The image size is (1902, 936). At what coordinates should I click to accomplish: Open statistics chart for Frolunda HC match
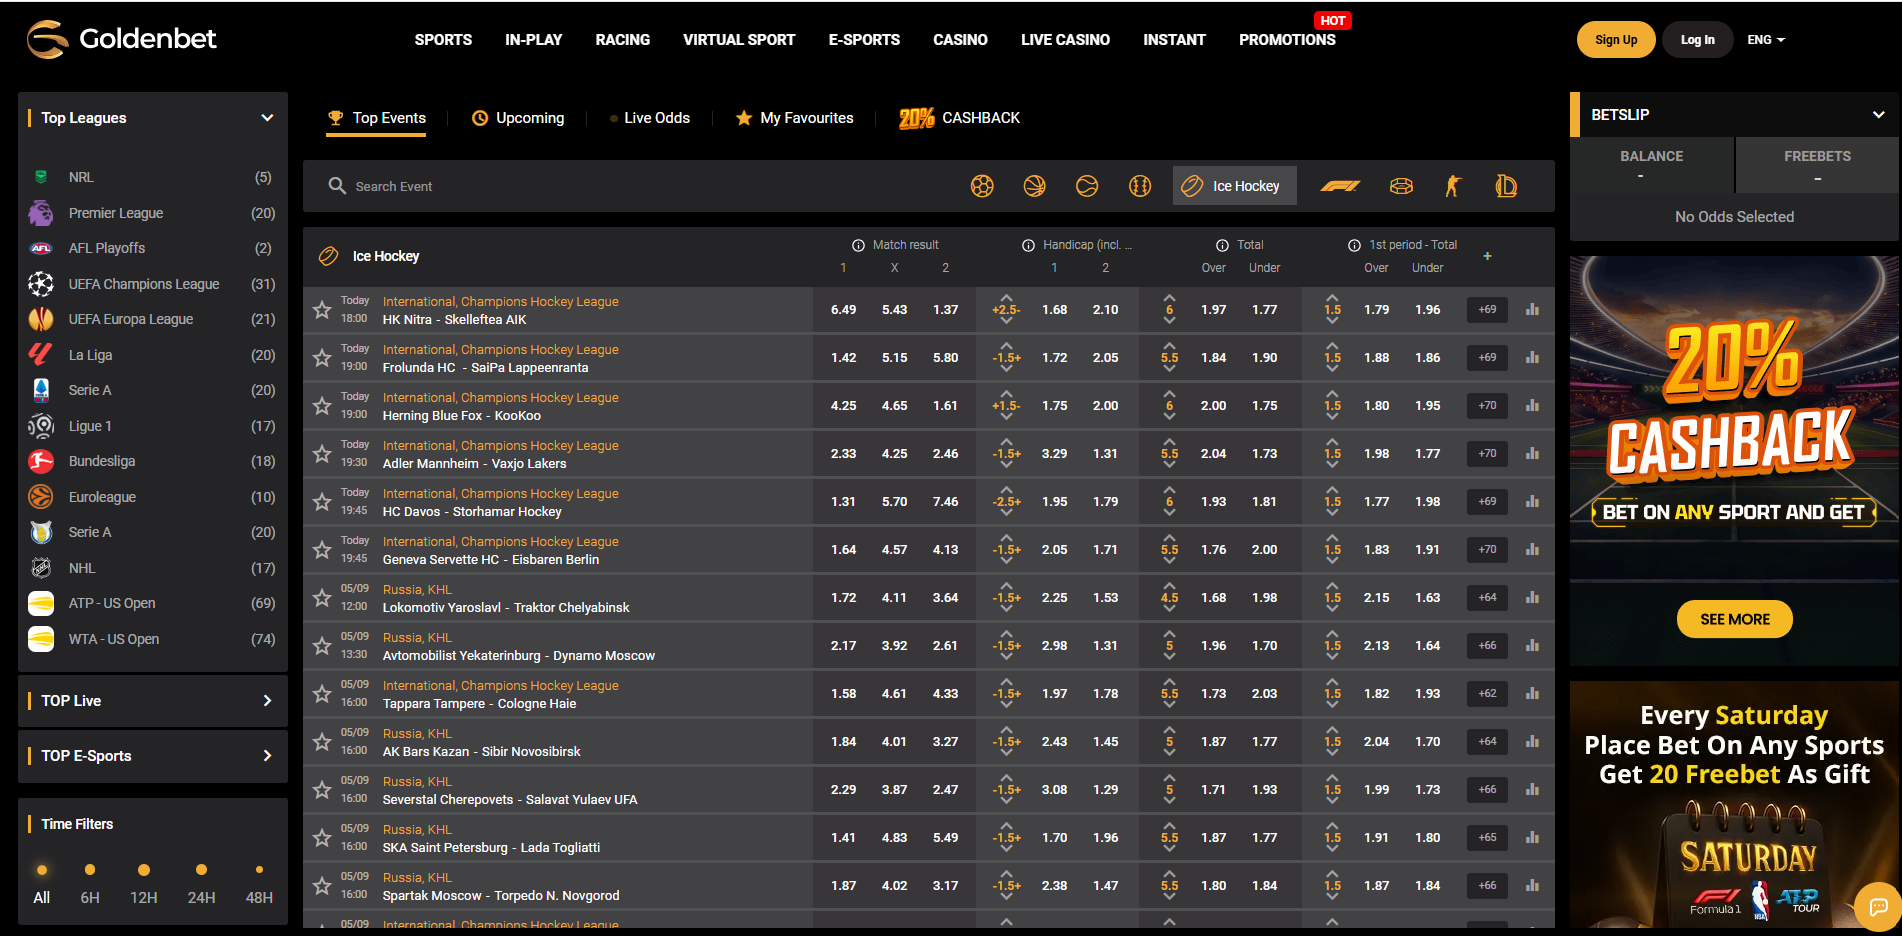1532,358
